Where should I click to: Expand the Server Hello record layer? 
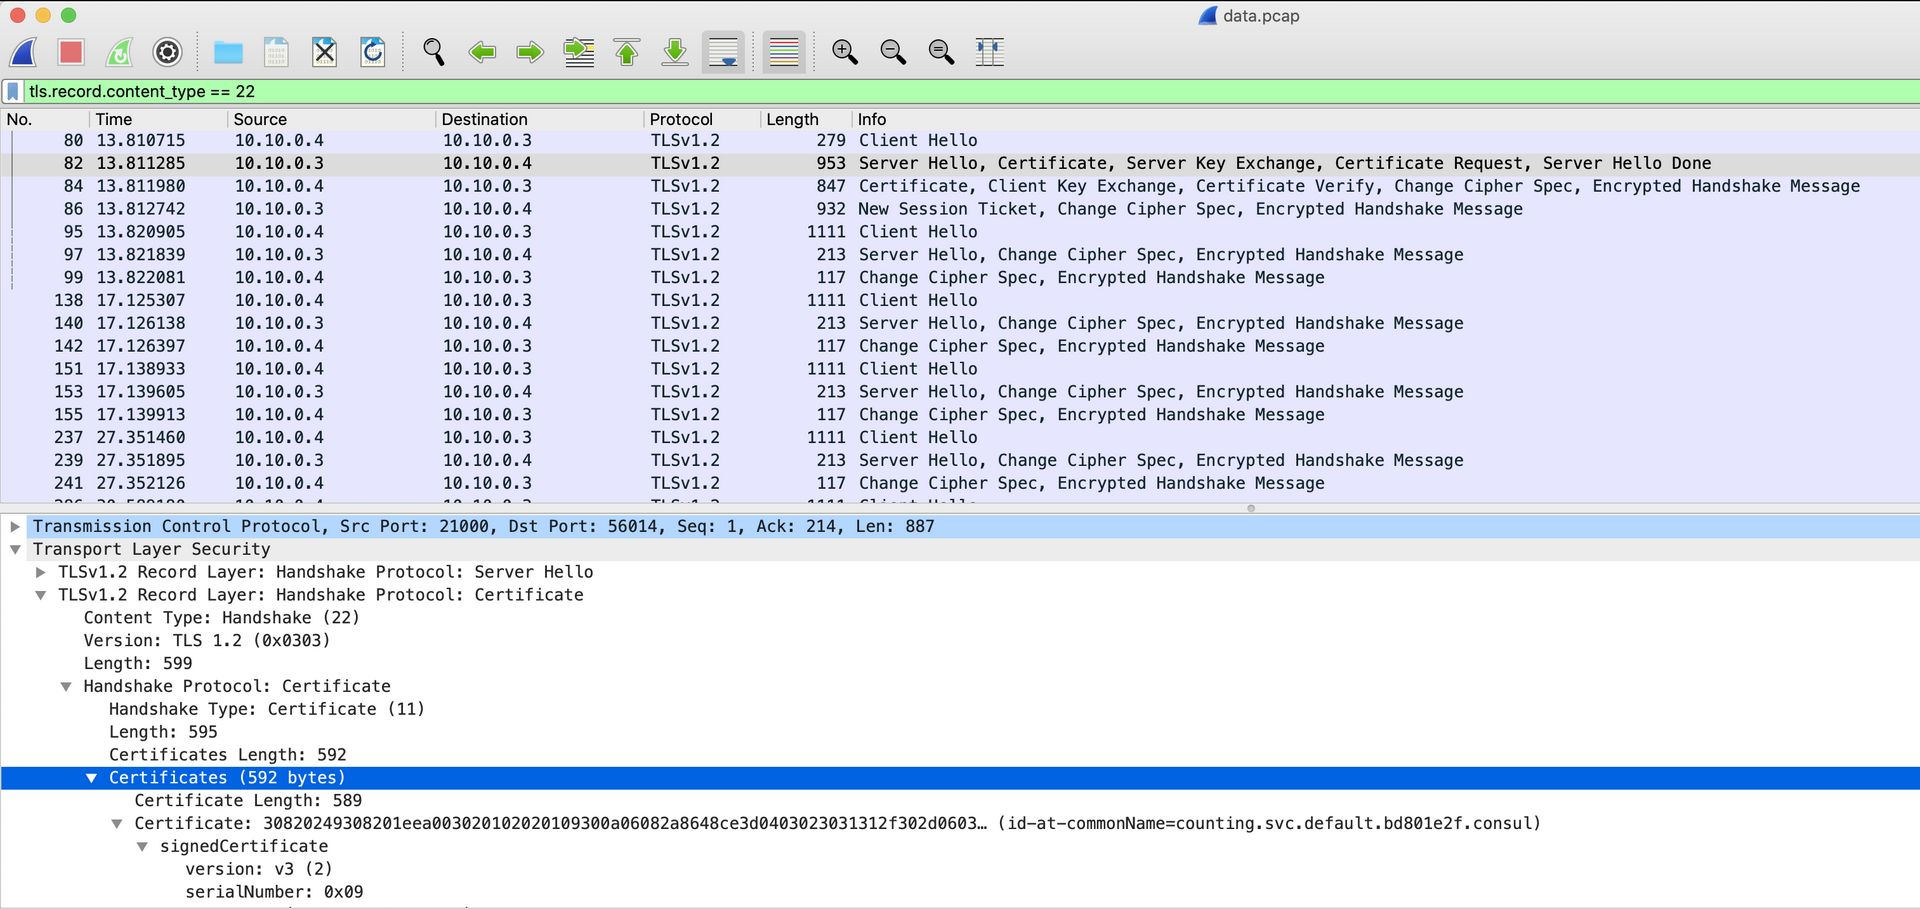tap(41, 572)
